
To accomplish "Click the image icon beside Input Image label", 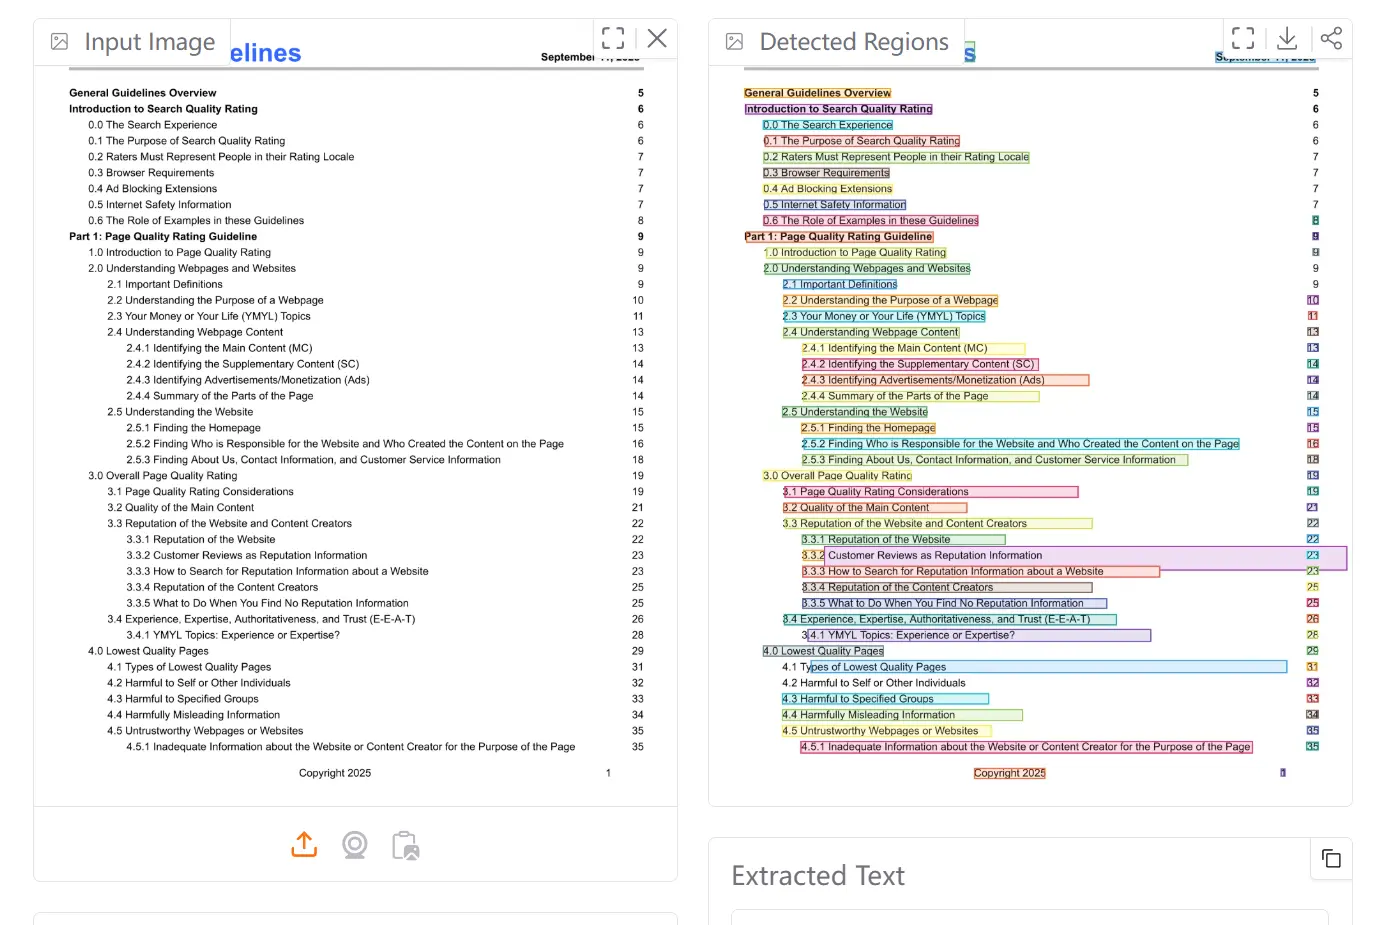I will 60,42.
